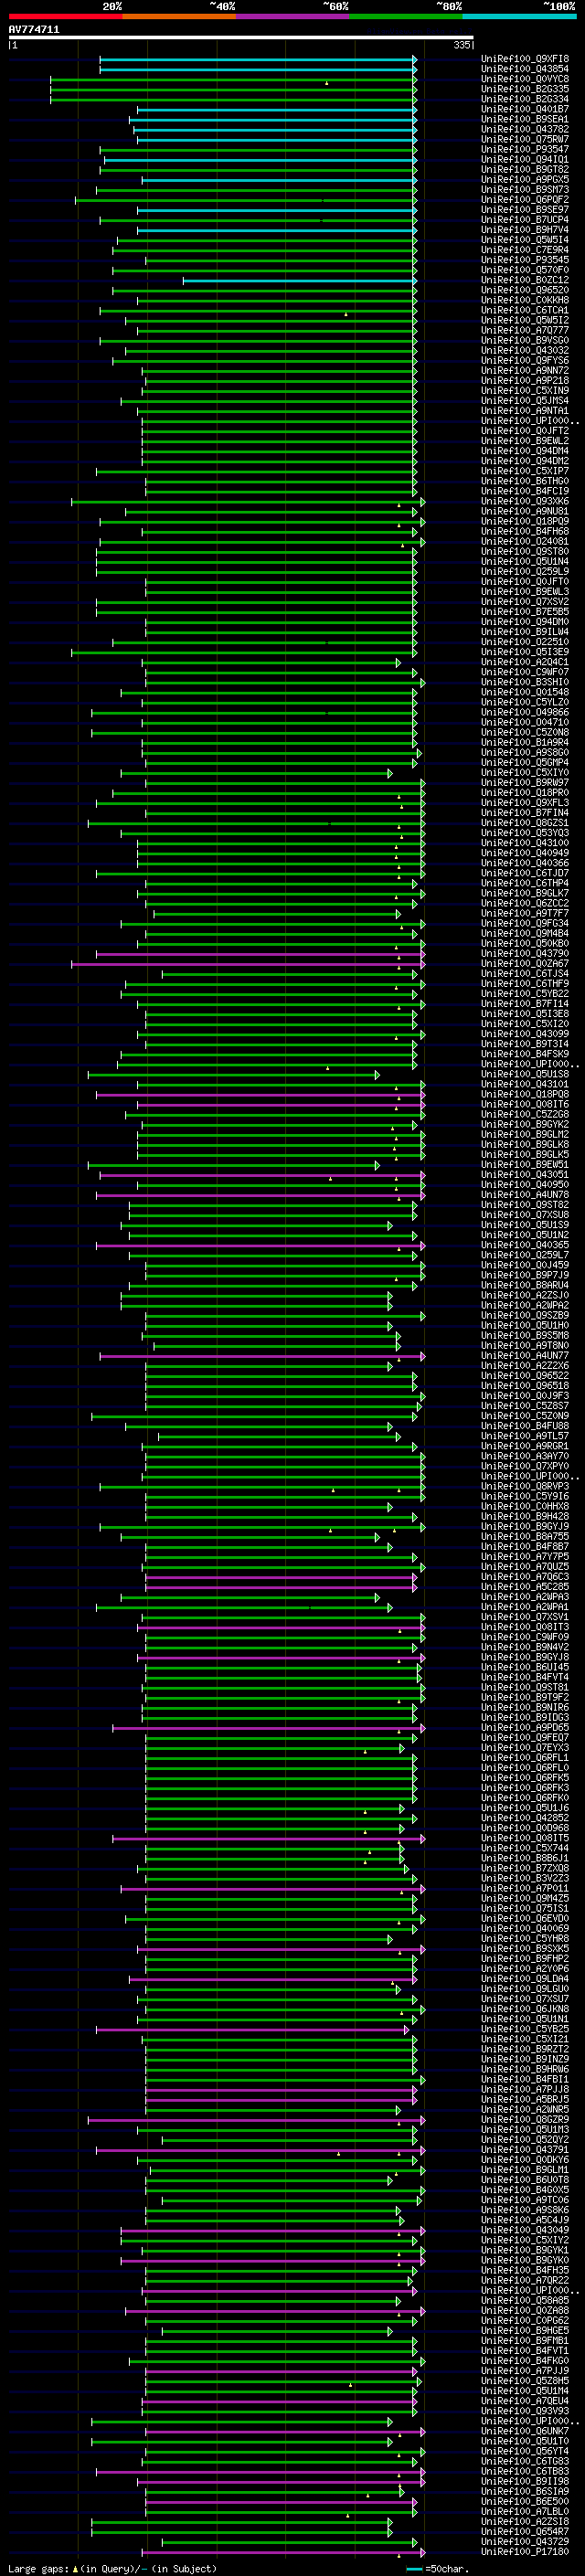
Task: Select label UniRef100_B4FKG0
Action: 525,2361
